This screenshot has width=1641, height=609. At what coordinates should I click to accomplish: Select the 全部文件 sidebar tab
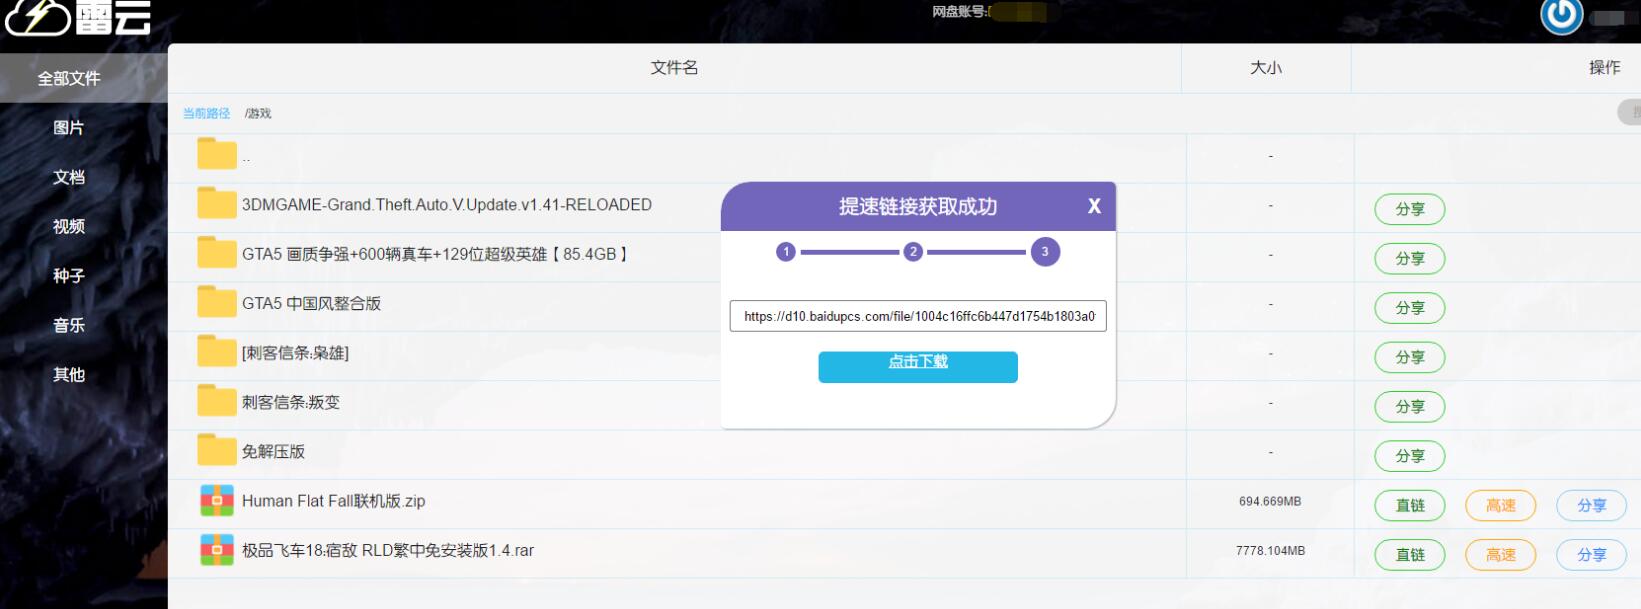(x=69, y=78)
